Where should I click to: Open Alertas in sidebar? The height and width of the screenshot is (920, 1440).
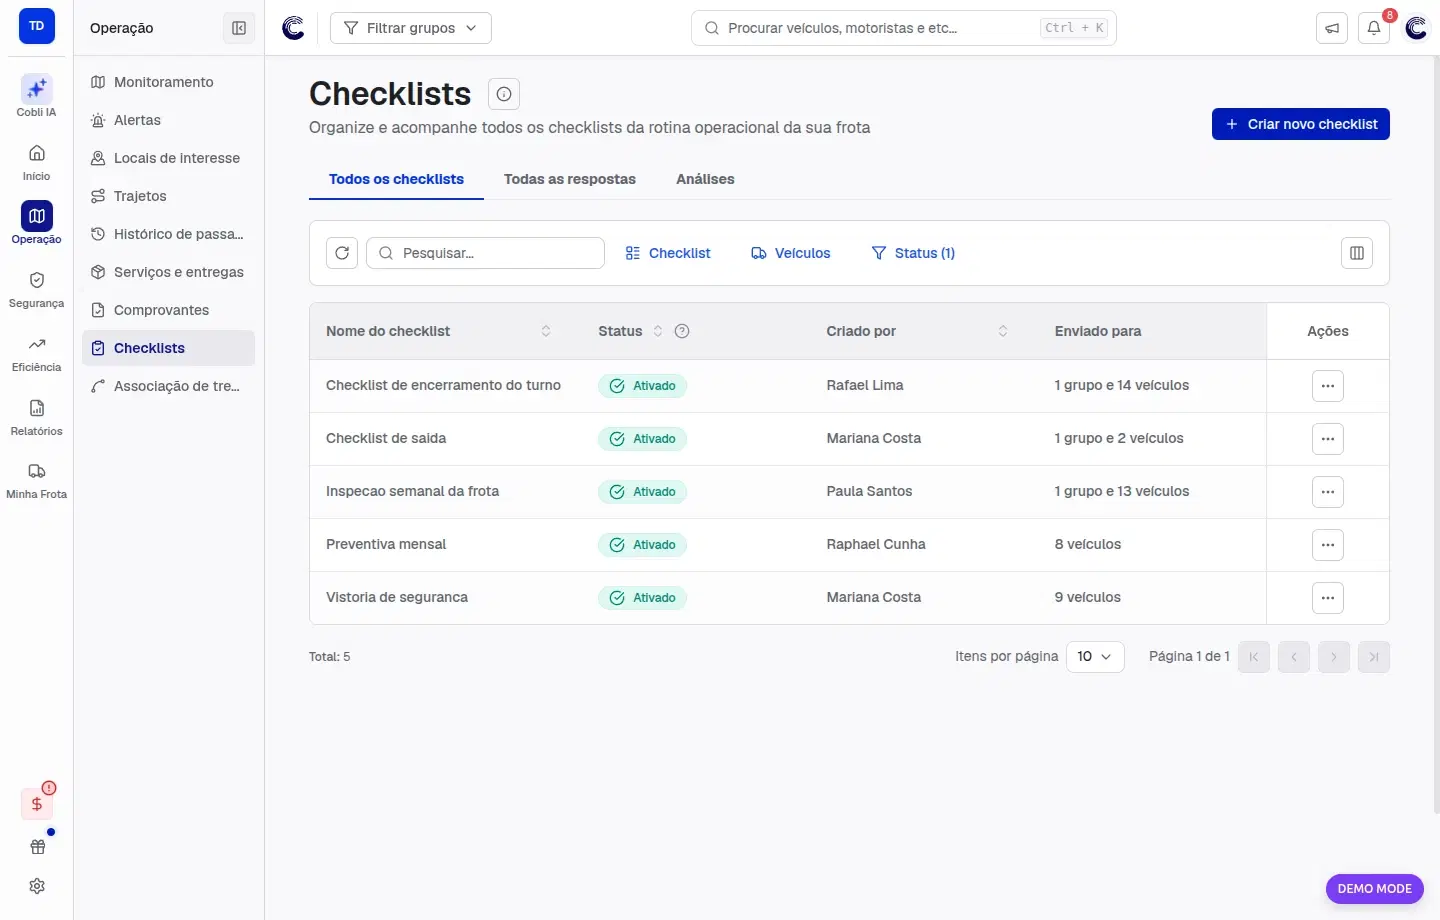tap(168, 120)
